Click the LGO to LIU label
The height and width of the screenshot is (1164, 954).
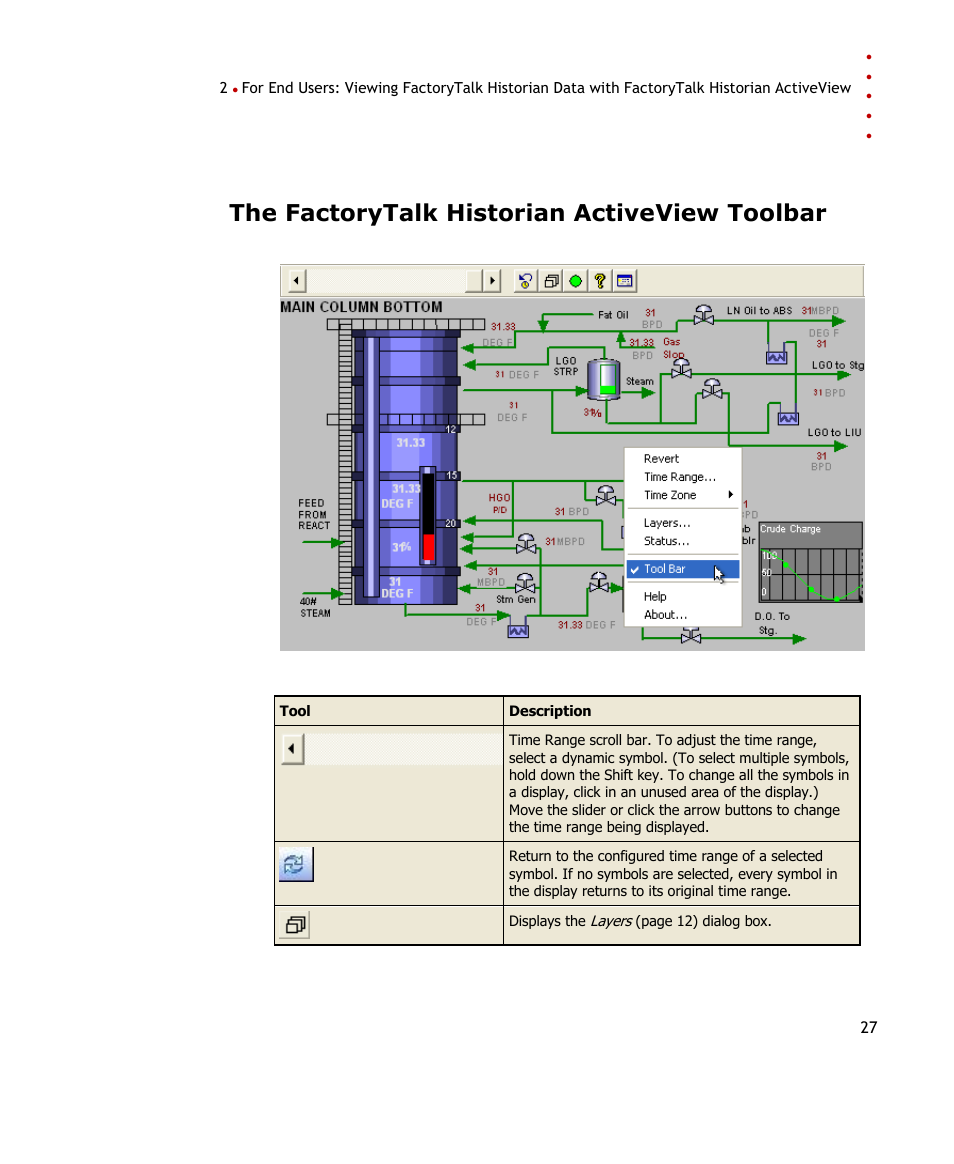click(834, 432)
